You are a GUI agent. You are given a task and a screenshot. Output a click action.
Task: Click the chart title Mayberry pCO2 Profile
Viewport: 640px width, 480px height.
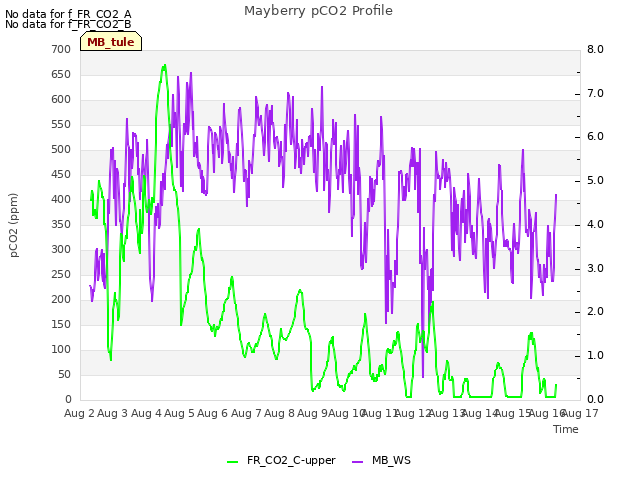pyautogui.click(x=318, y=11)
